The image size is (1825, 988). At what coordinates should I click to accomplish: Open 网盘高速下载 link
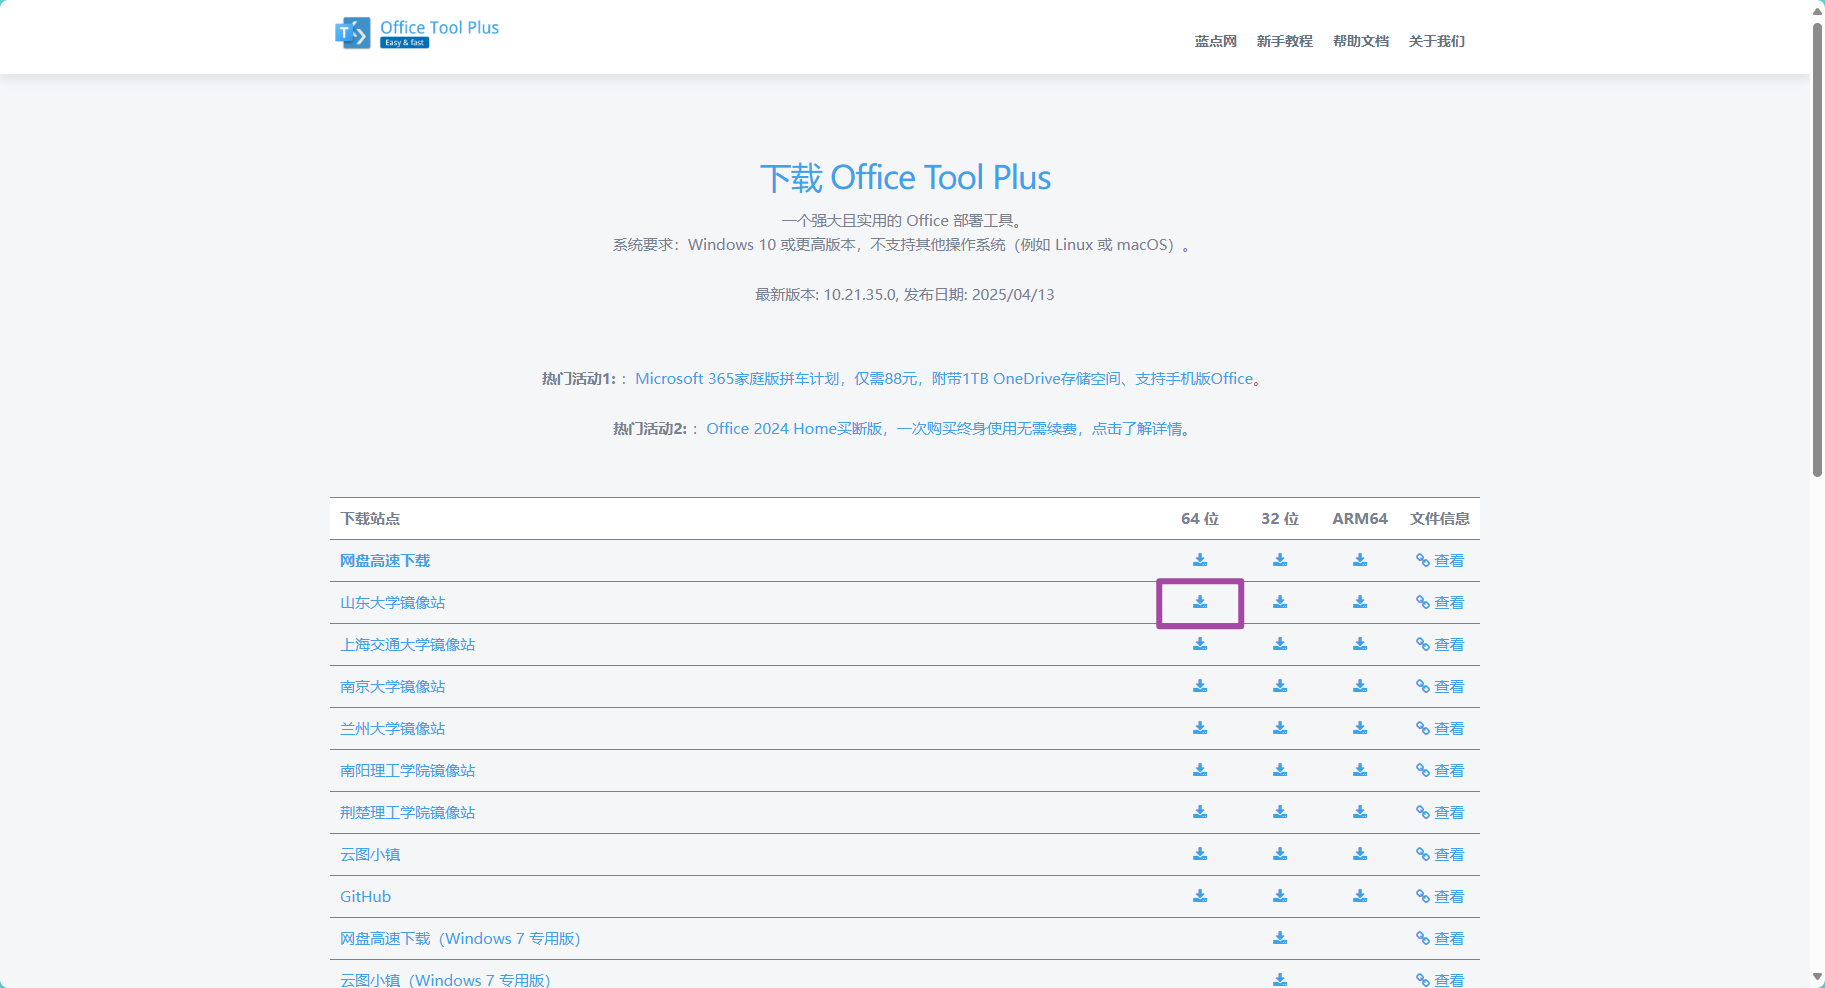tap(385, 561)
